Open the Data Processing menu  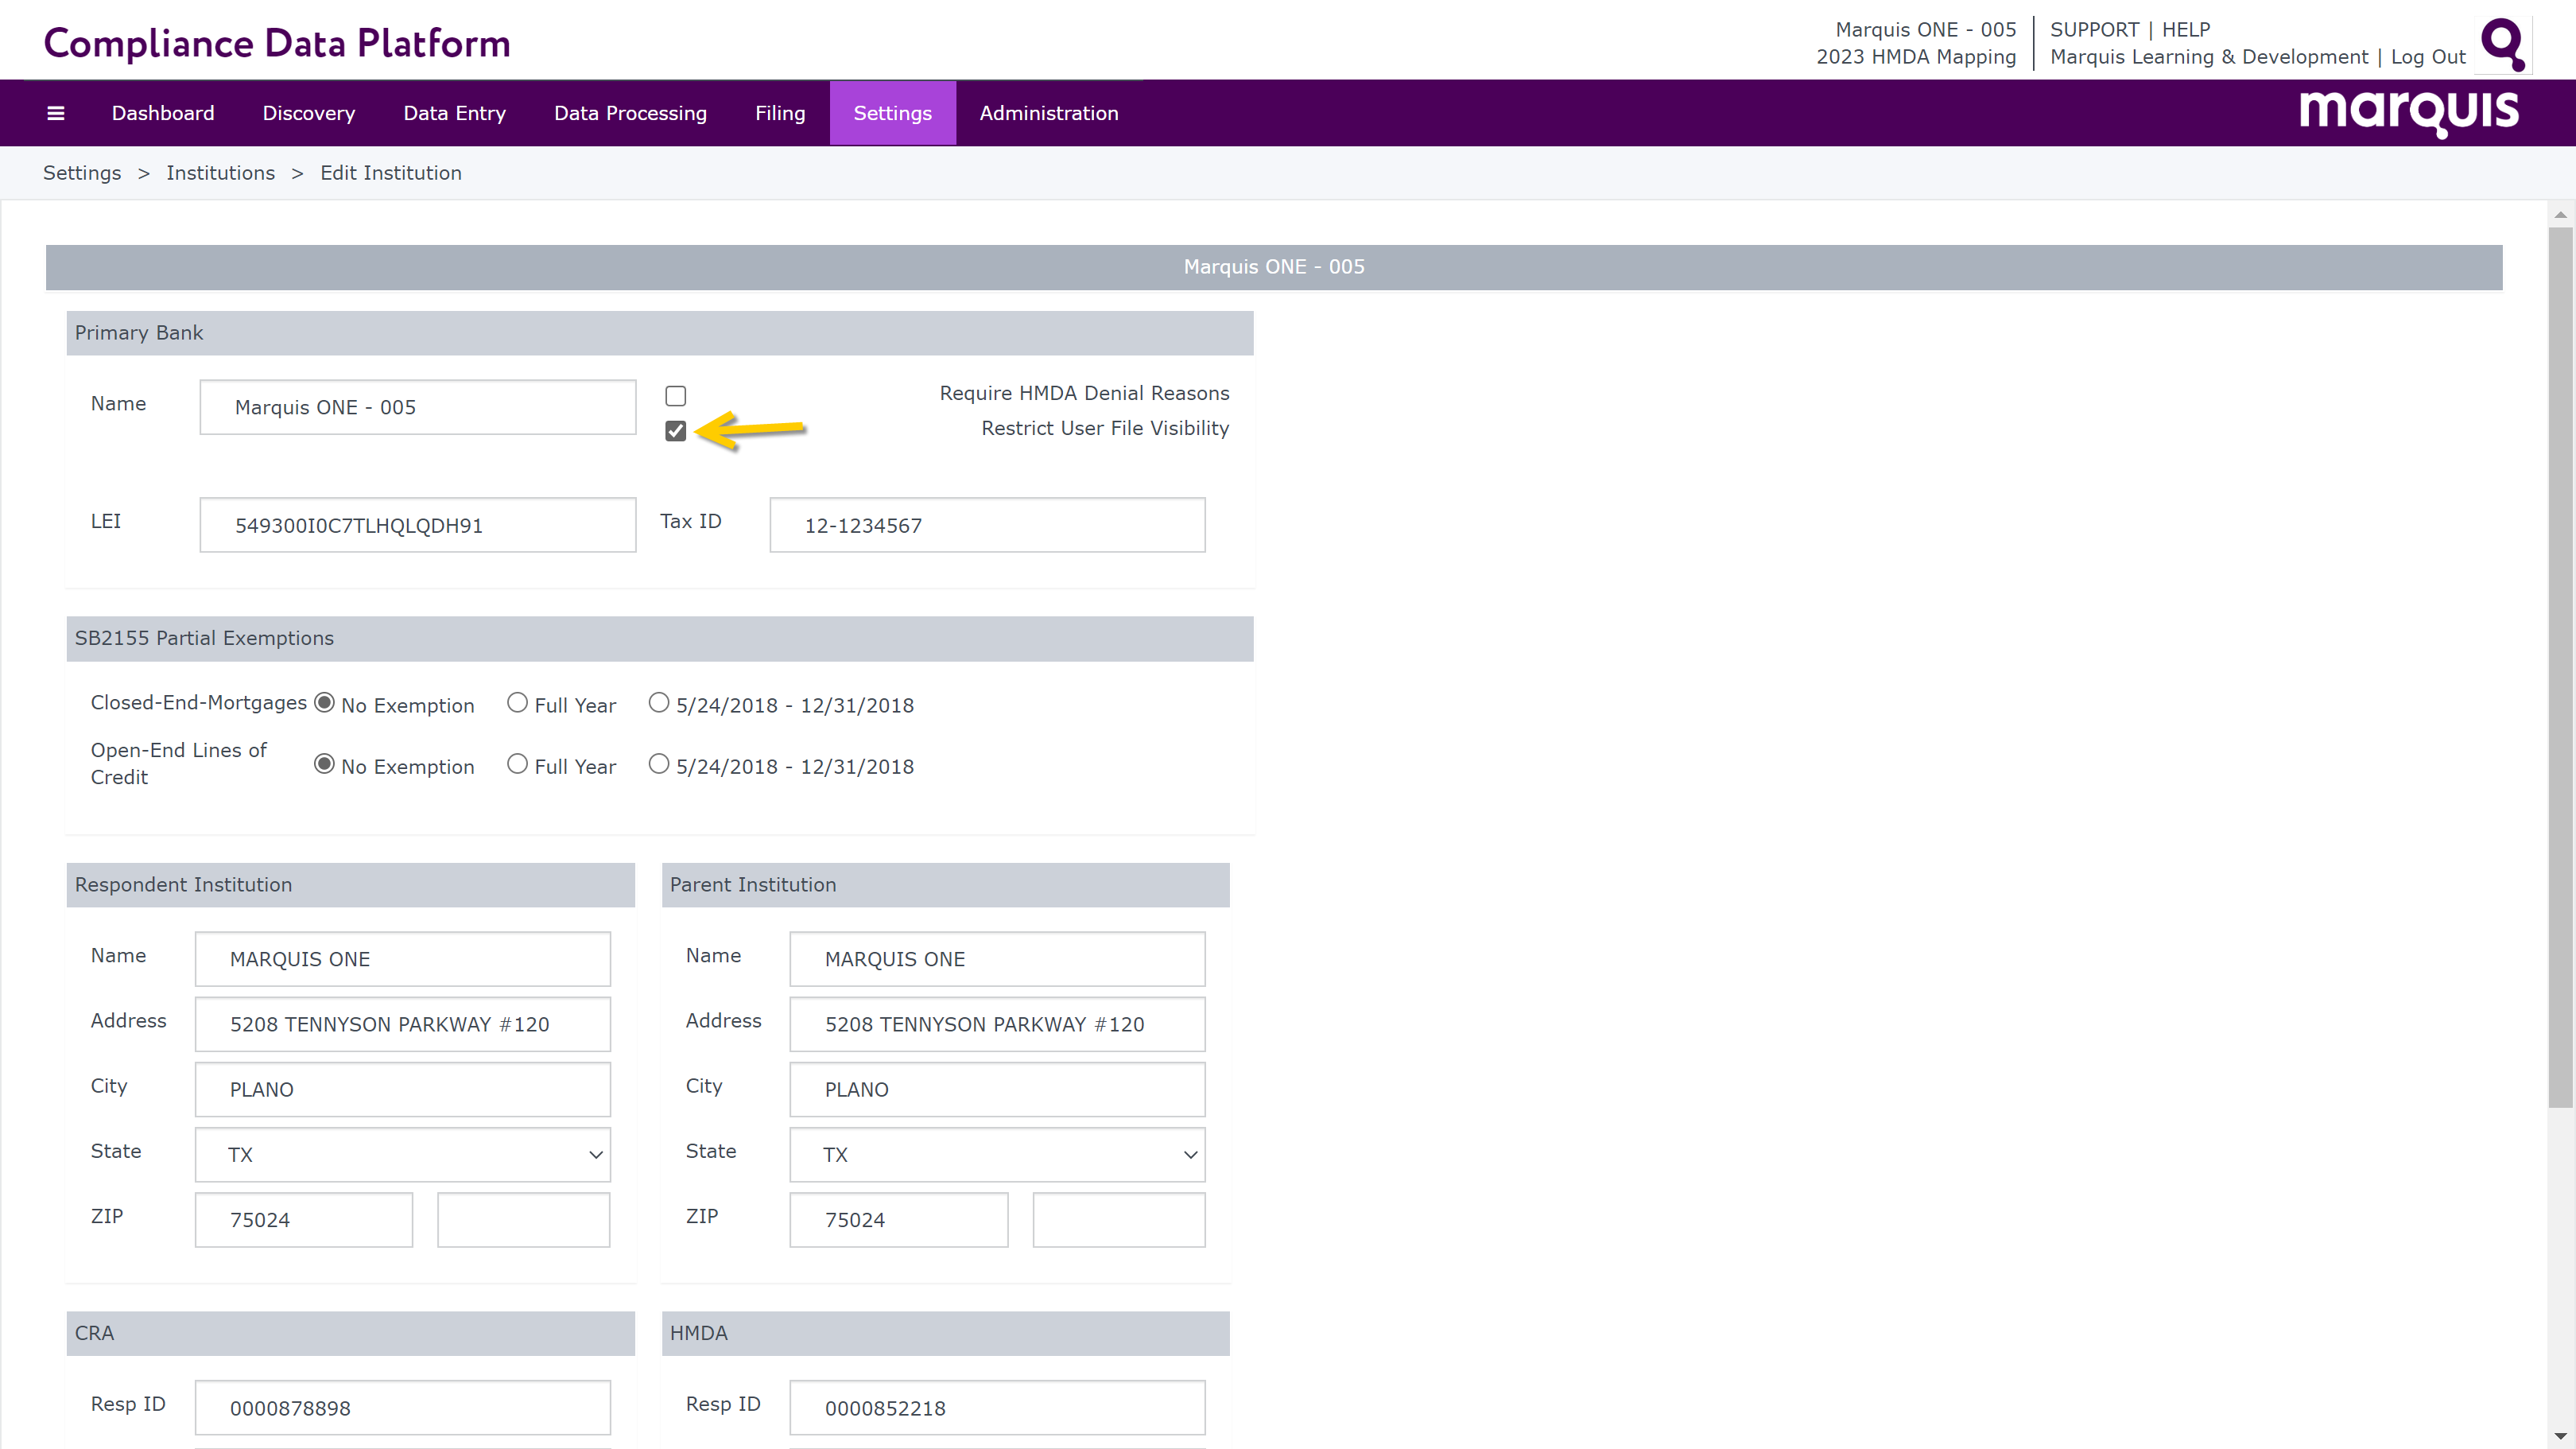[631, 113]
